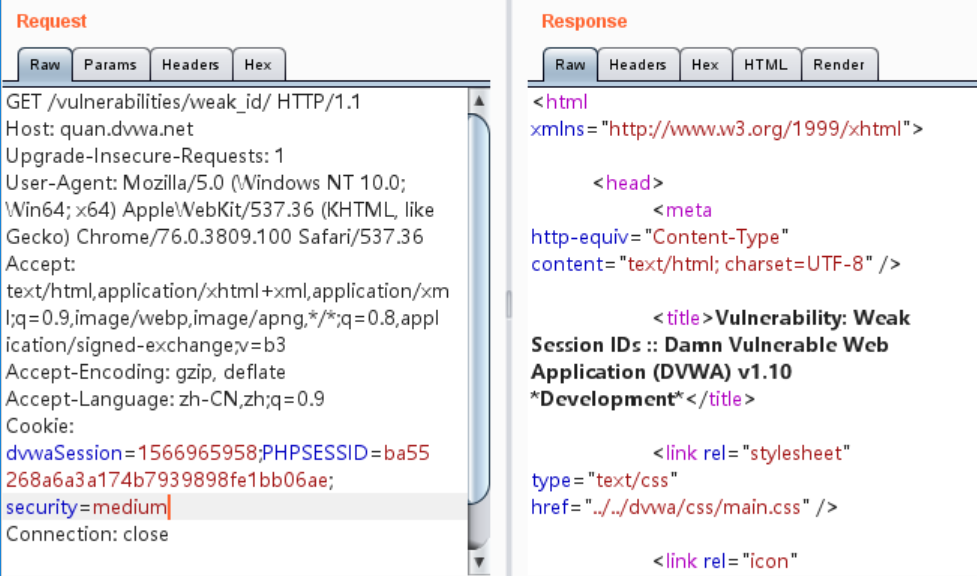The width and height of the screenshot is (977, 576).
Task: Open the Request Params tab
Action: 110,65
